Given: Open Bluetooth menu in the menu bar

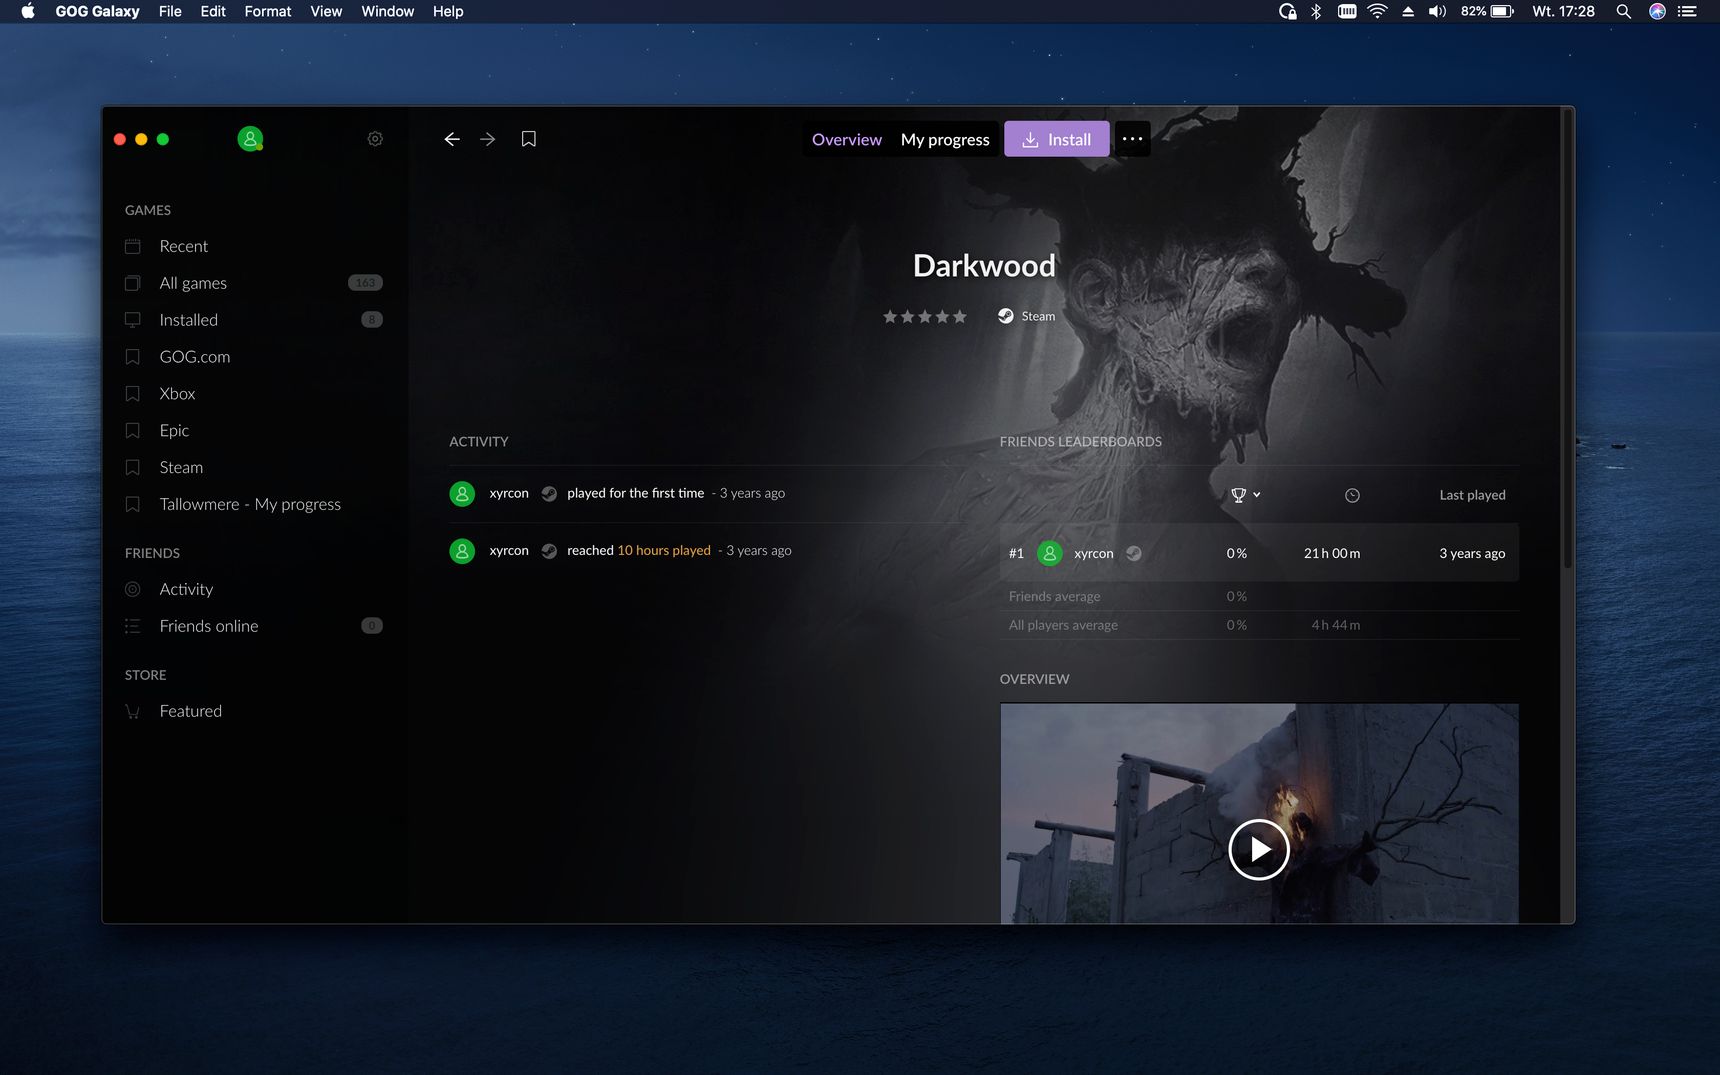Looking at the screenshot, I should [x=1316, y=11].
